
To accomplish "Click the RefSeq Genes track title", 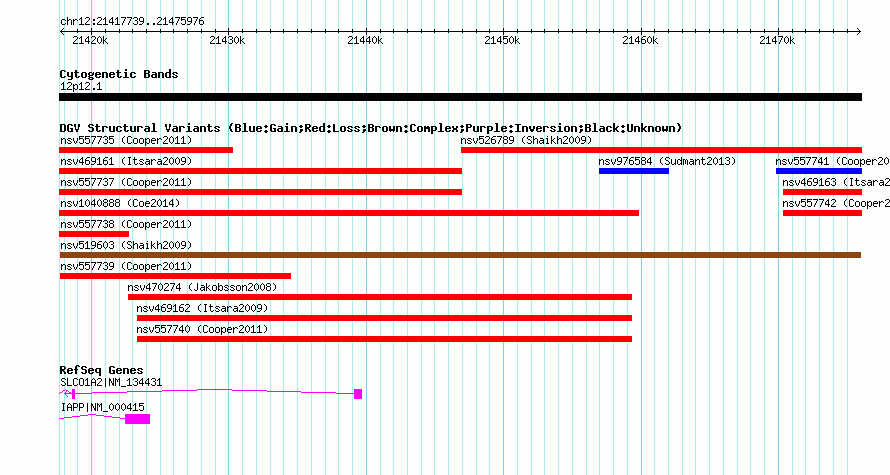I will [101, 370].
